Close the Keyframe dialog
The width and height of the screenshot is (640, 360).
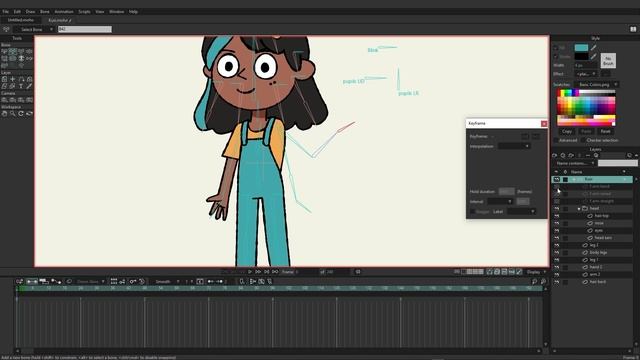click(x=544, y=123)
